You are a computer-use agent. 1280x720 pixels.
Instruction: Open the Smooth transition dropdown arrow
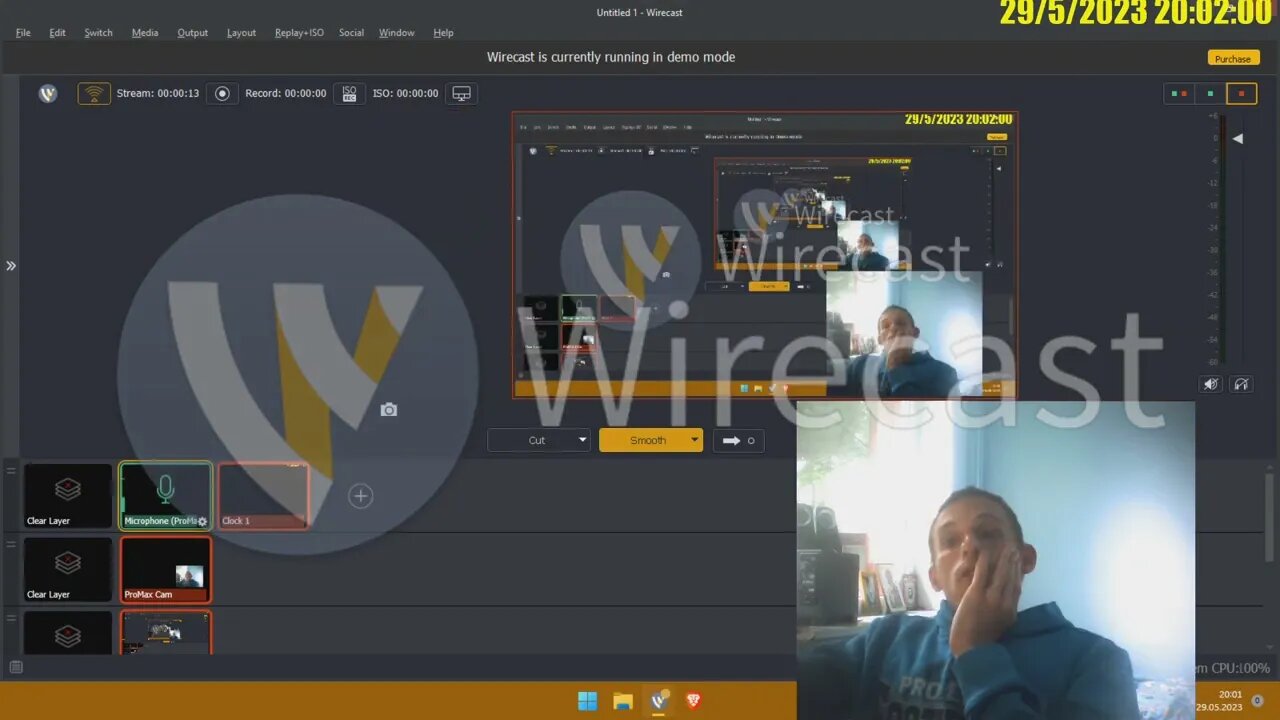695,440
